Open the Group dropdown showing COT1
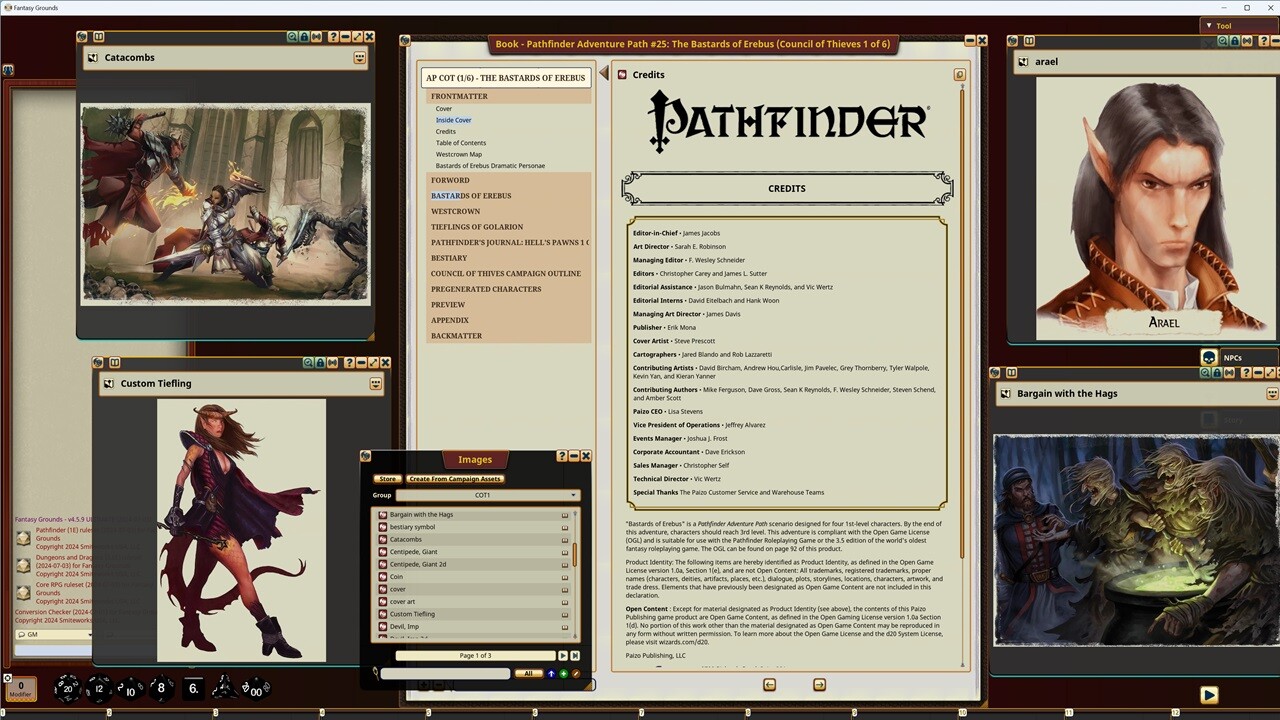 point(488,495)
